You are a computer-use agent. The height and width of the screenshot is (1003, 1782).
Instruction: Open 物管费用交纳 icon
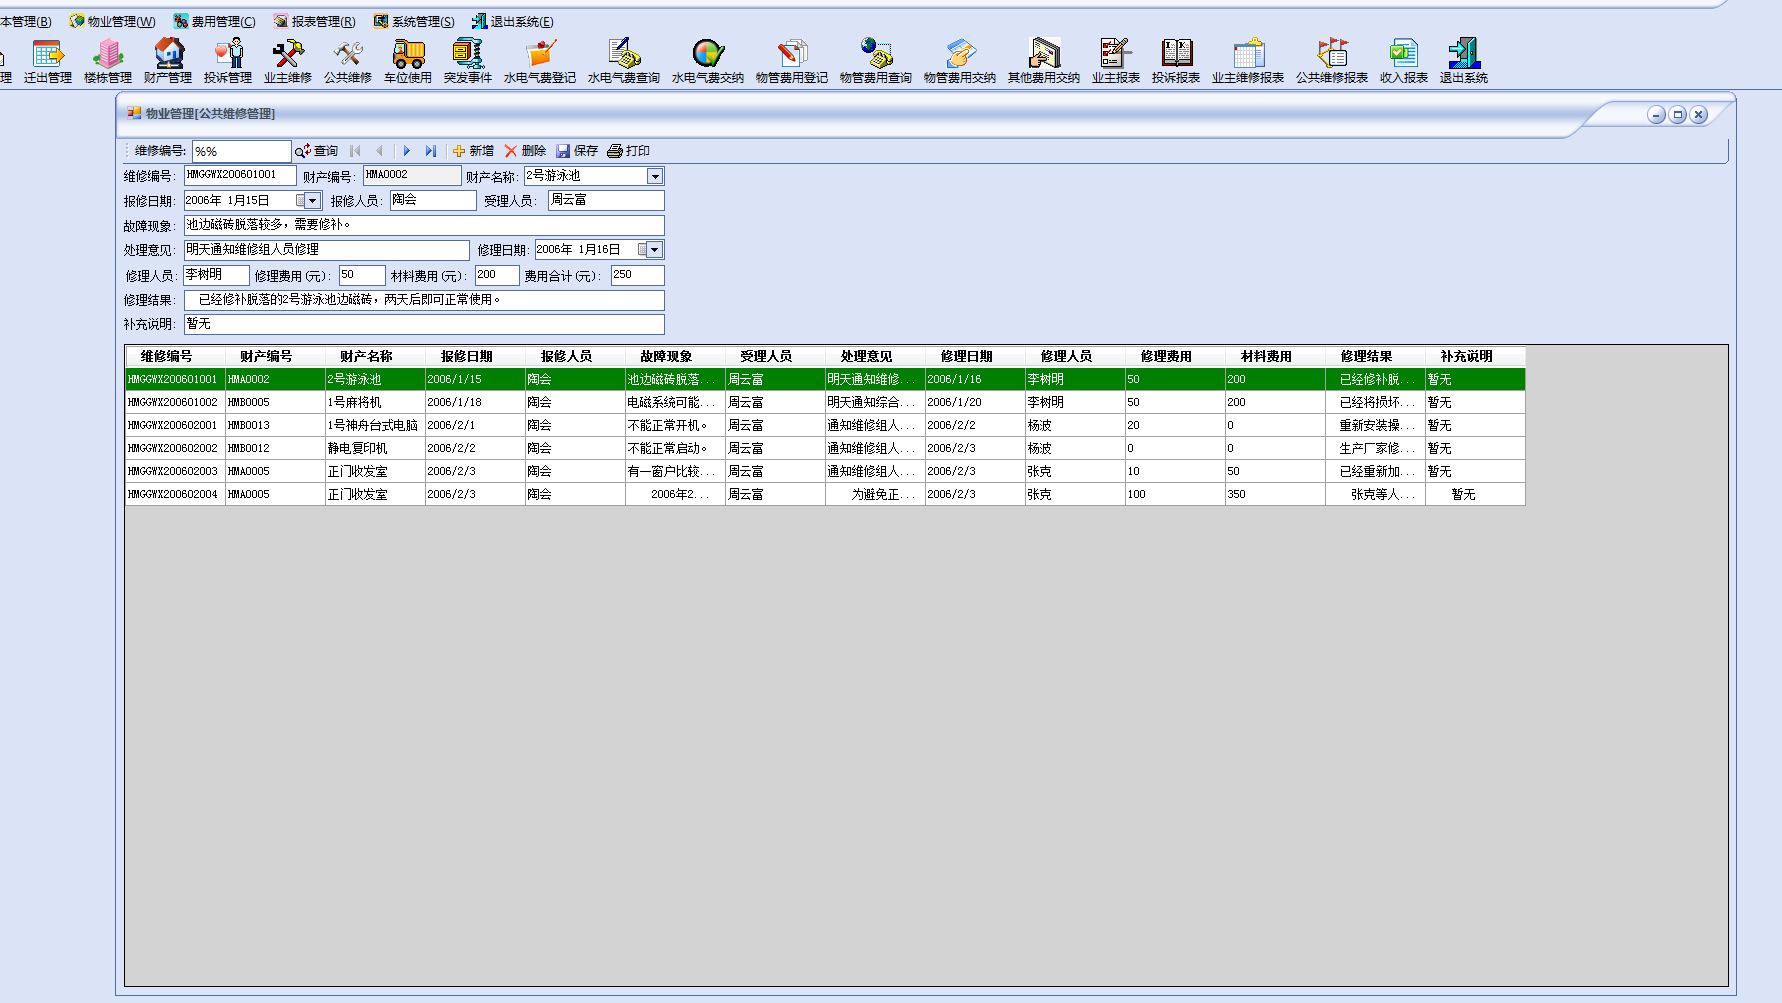coord(960,60)
